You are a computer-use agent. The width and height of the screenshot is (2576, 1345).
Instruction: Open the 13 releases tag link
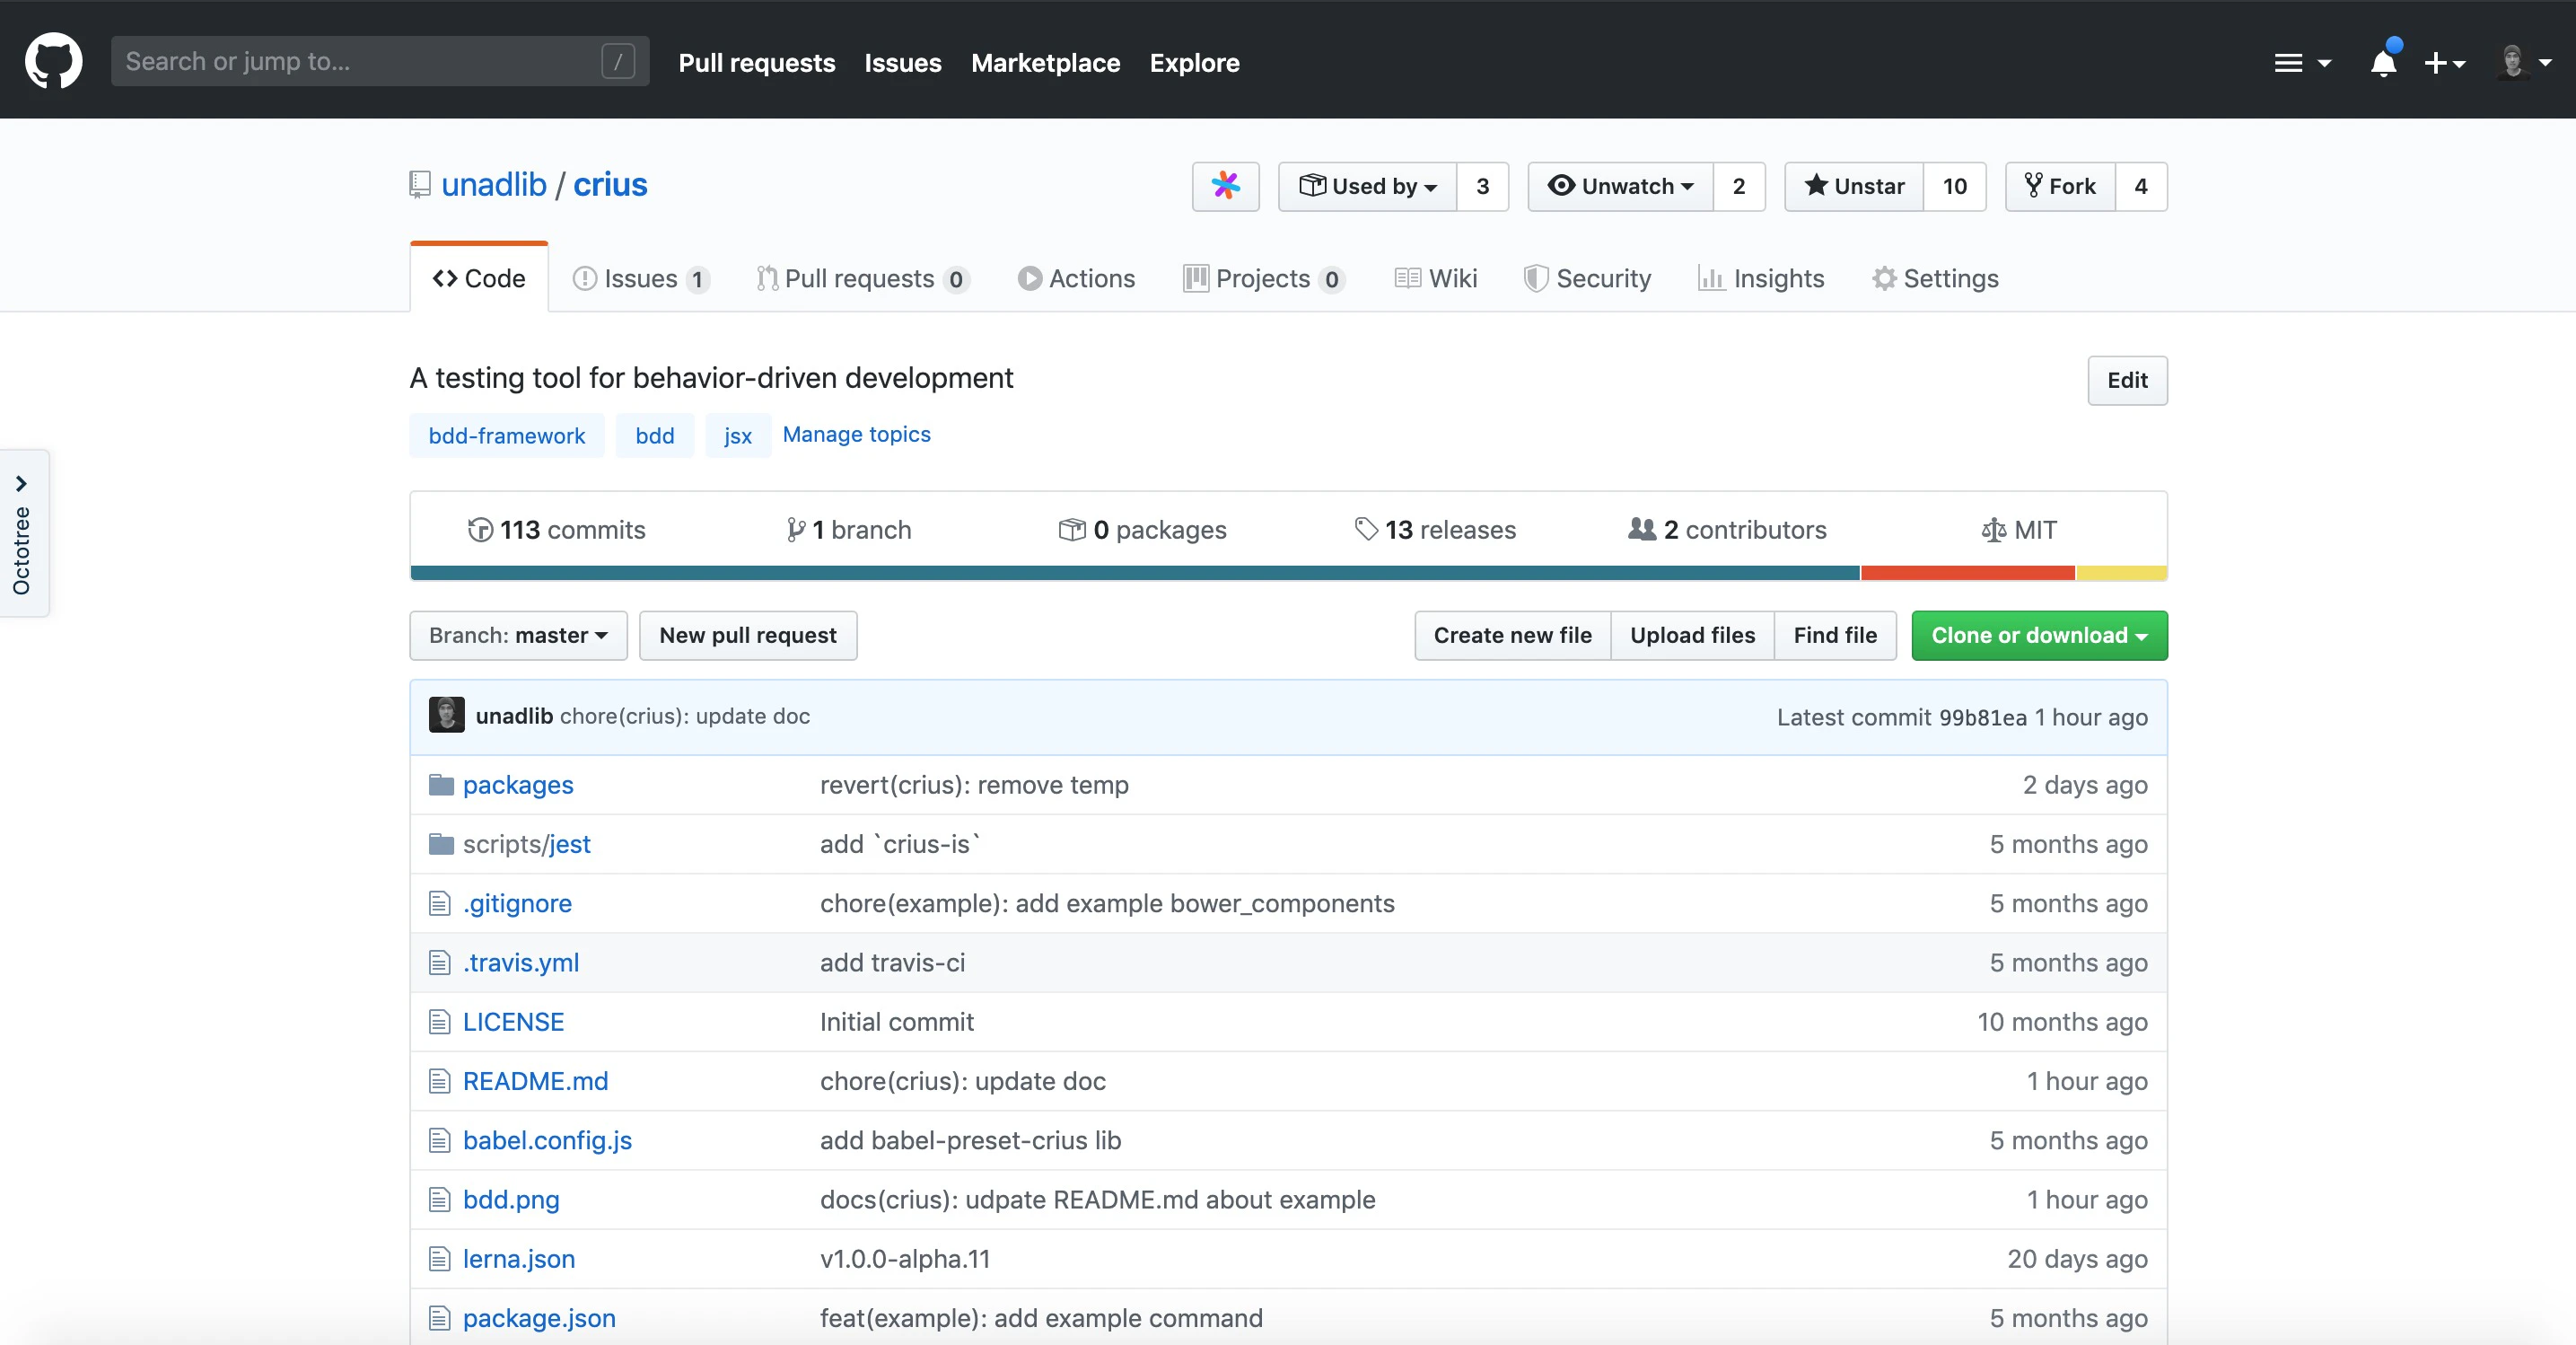[x=1434, y=530]
